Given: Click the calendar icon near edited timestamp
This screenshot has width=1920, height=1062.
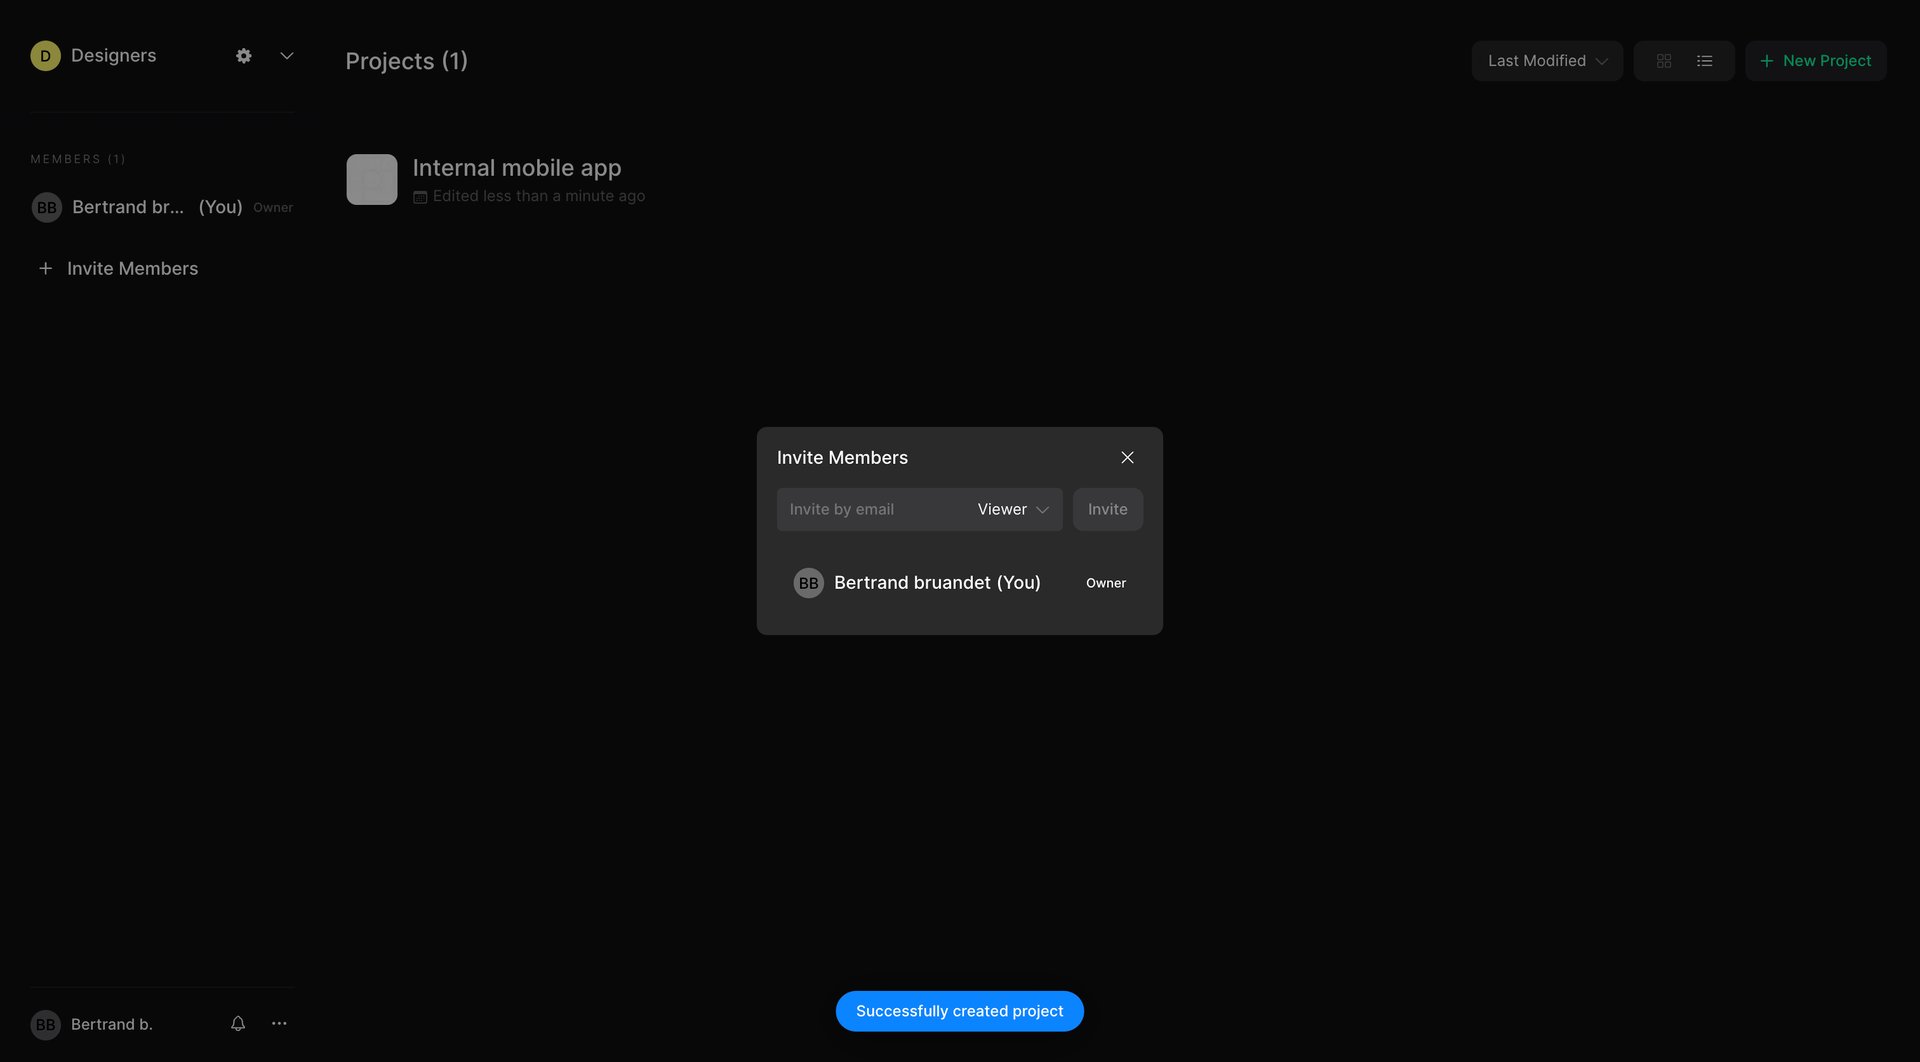Looking at the screenshot, I should point(420,196).
